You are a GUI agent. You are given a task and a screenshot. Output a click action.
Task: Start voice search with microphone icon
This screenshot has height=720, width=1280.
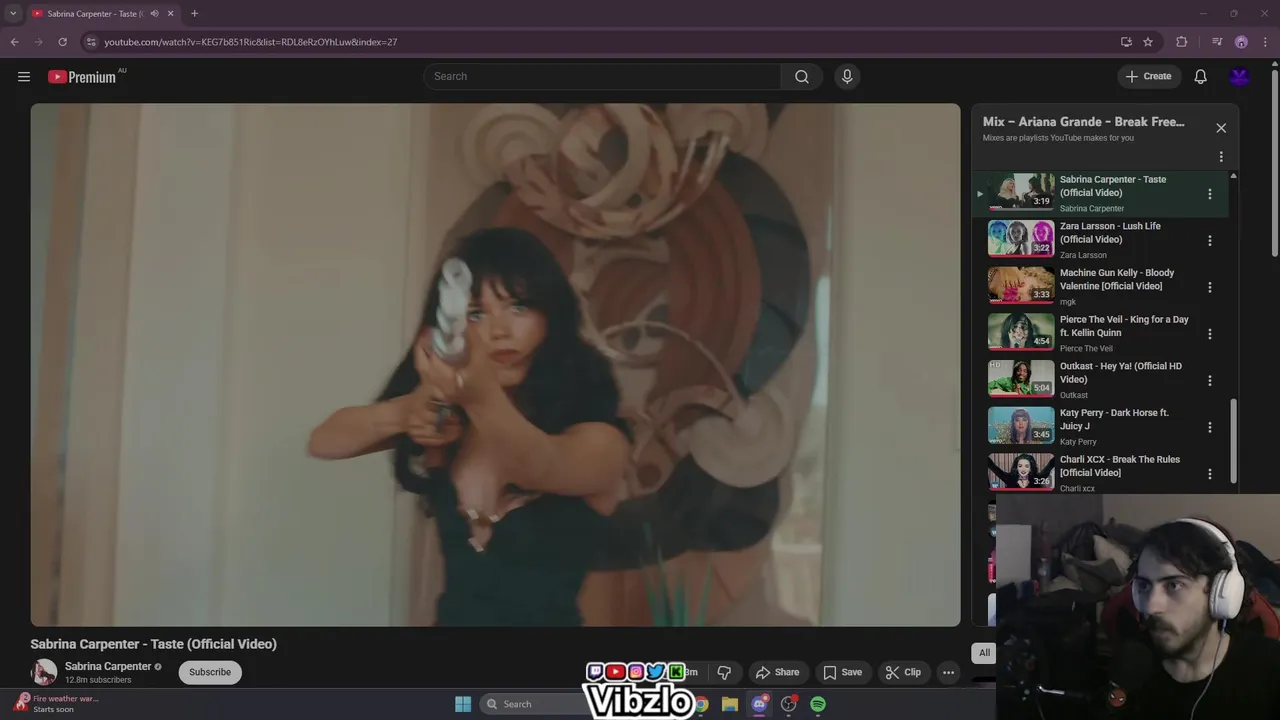point(847,77)
